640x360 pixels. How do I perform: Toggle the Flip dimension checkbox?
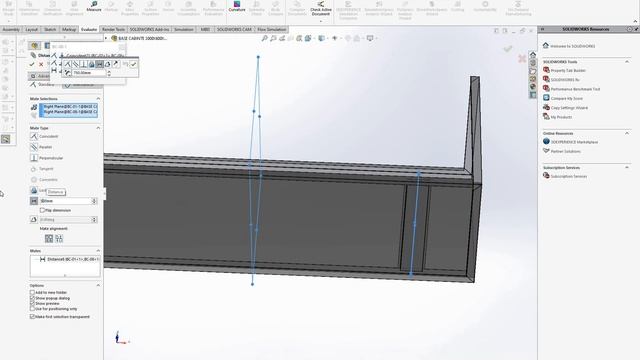[x=42, y=210]
